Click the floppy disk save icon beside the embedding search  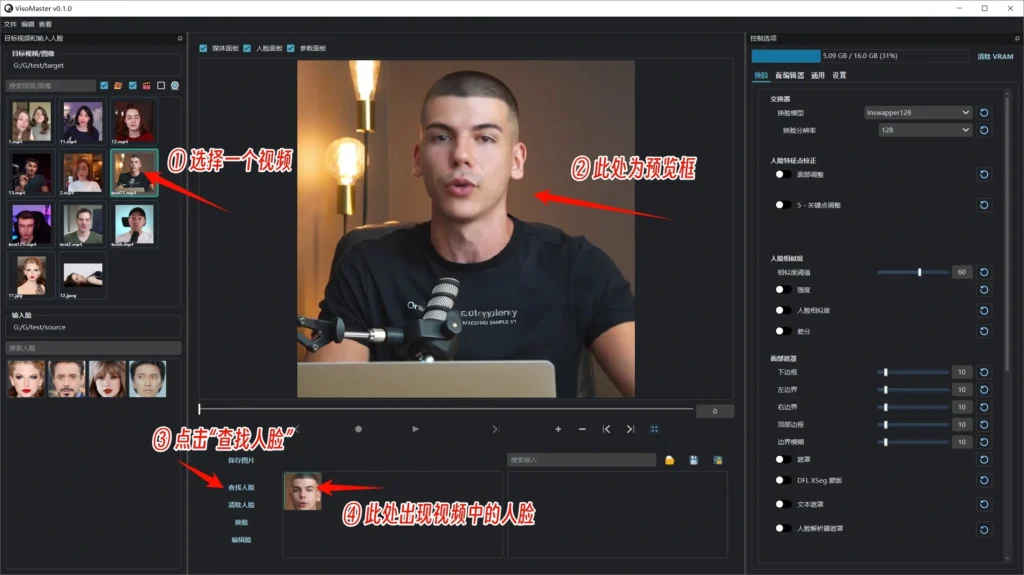point(694,460)
